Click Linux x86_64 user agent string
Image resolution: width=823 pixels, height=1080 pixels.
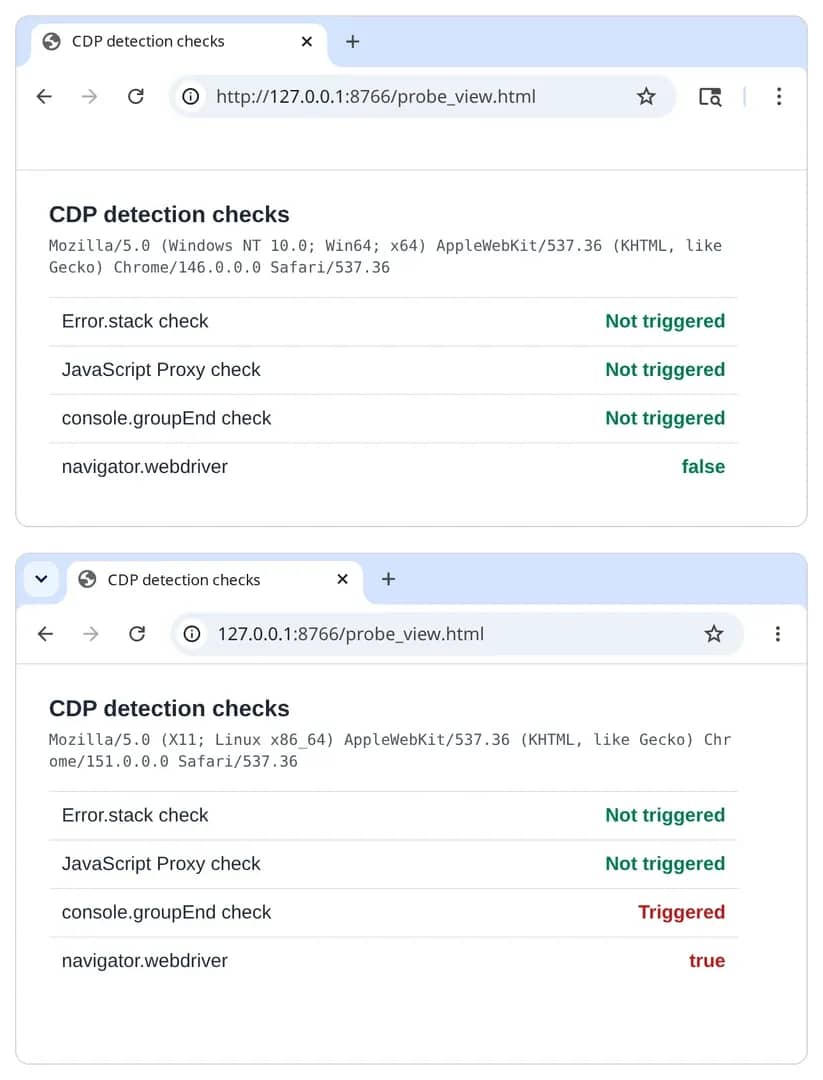390,750
